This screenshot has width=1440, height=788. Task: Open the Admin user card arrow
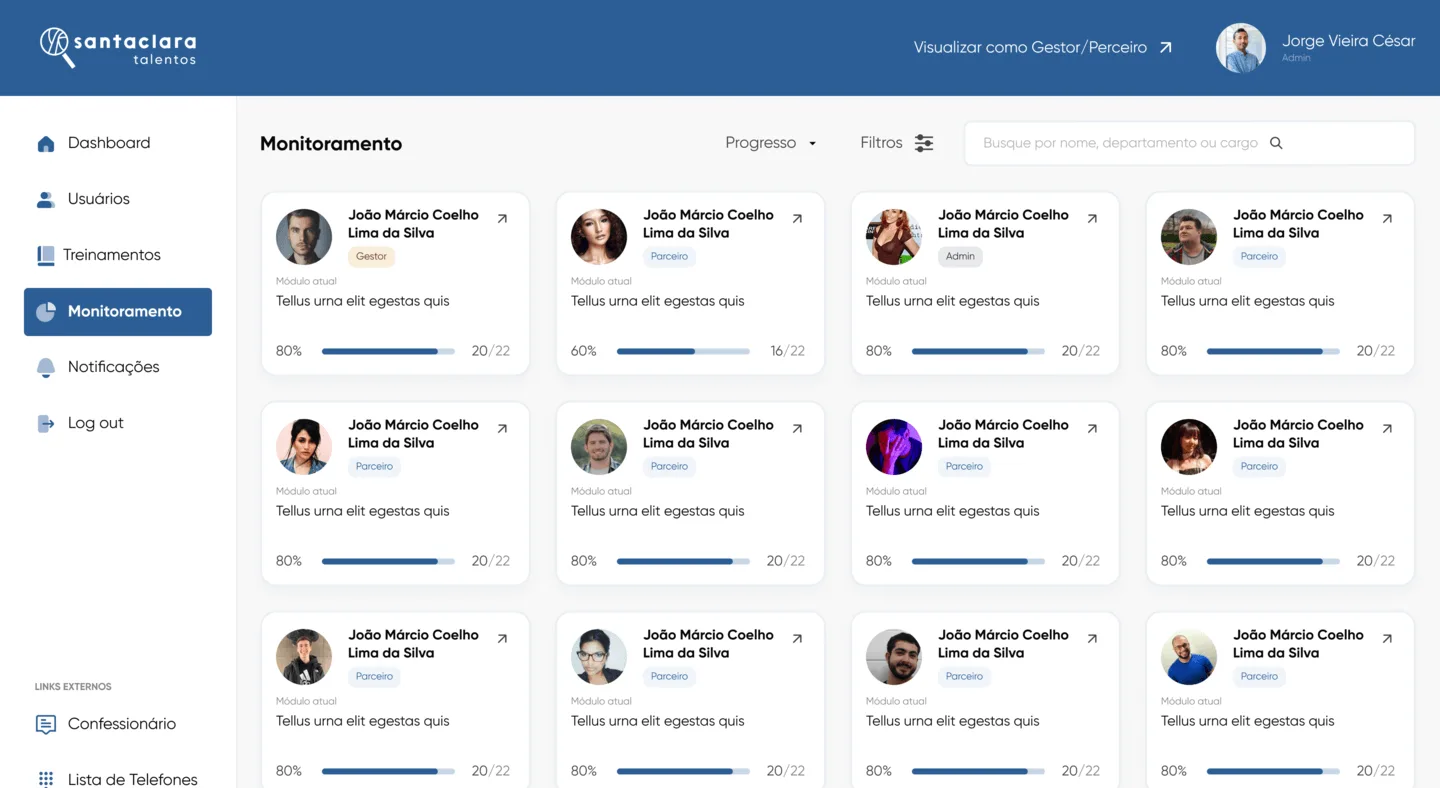click(1092, 219)
